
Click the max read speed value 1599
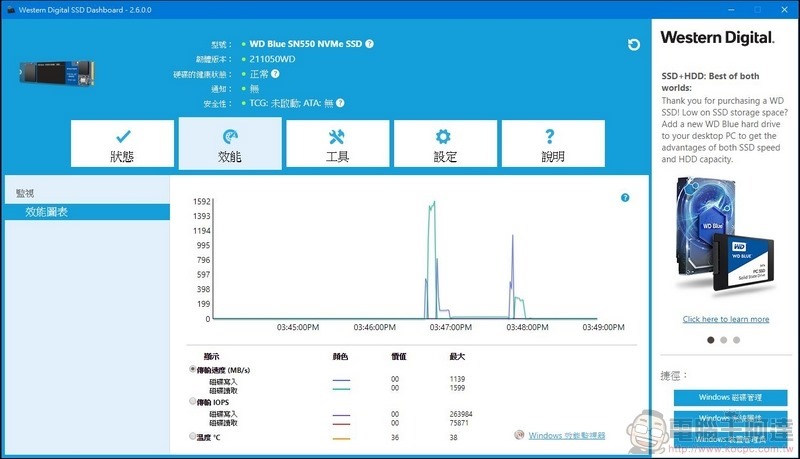pos(457,388)
